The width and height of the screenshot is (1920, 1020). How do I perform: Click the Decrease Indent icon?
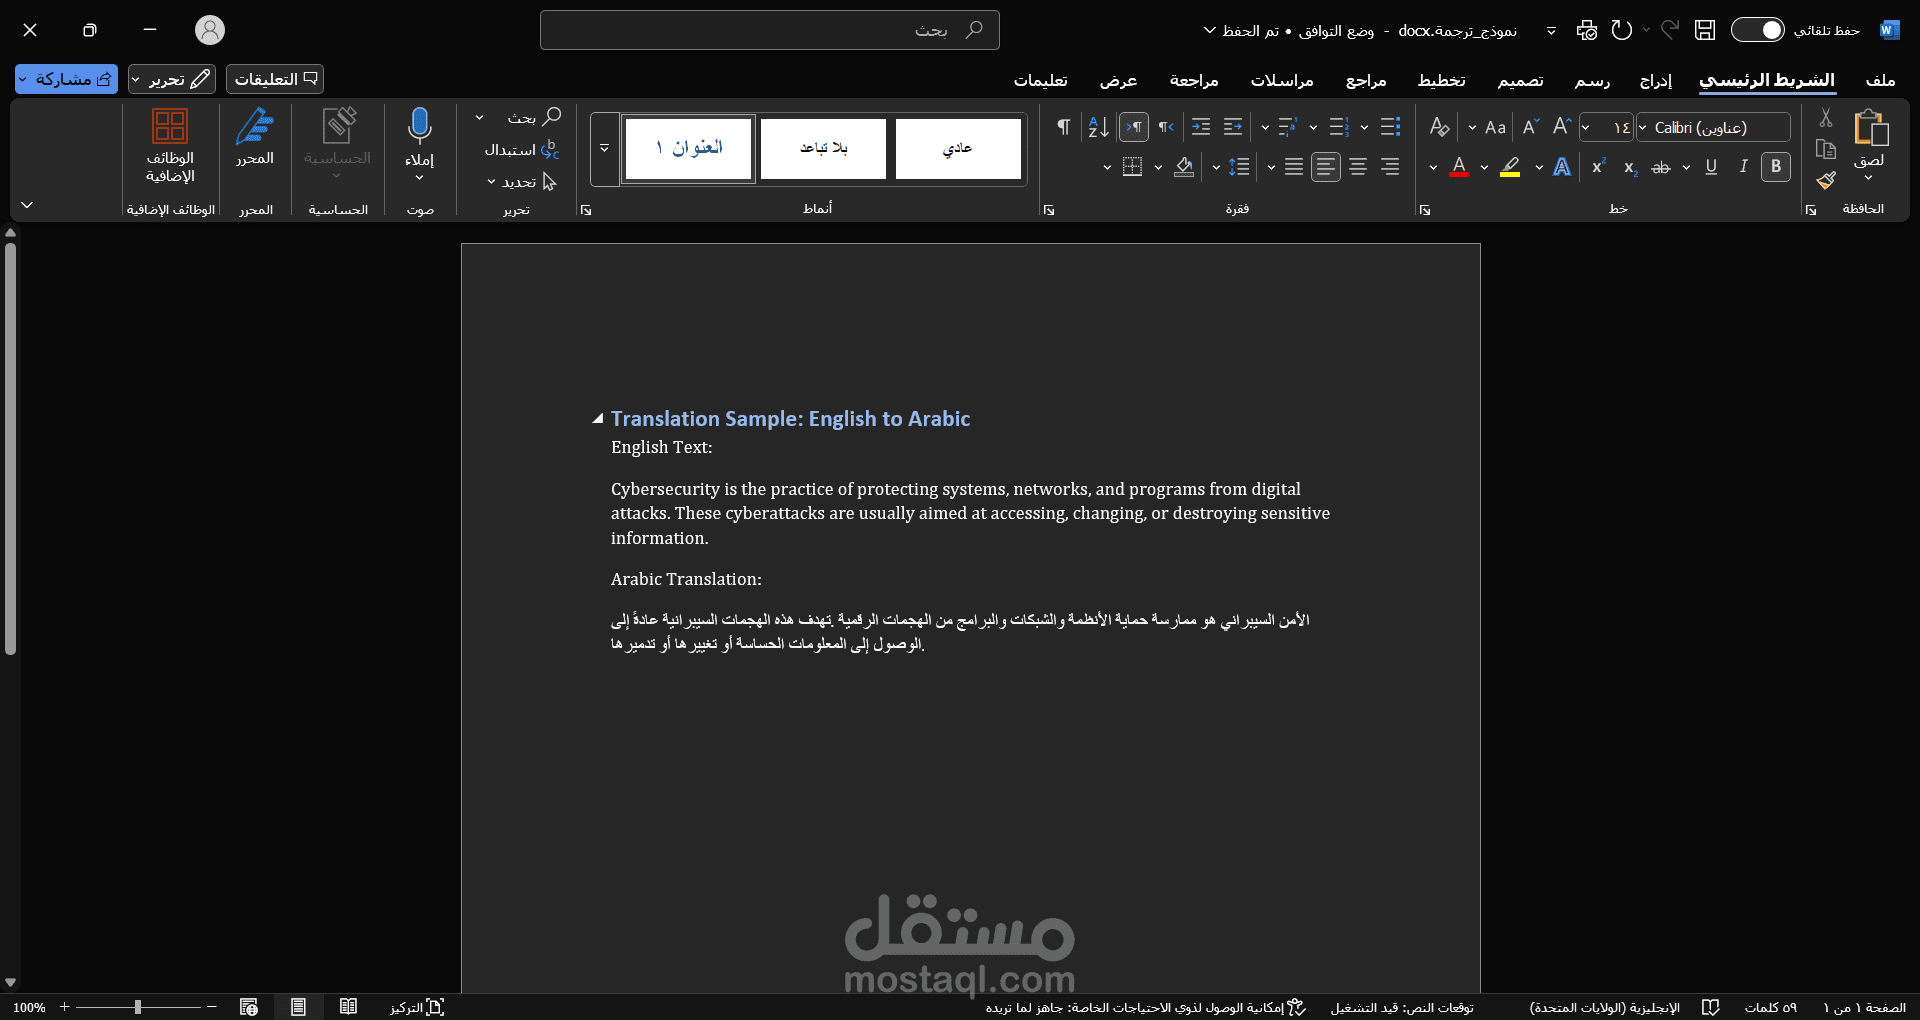pyautogui.click(x=1233, y=127)
